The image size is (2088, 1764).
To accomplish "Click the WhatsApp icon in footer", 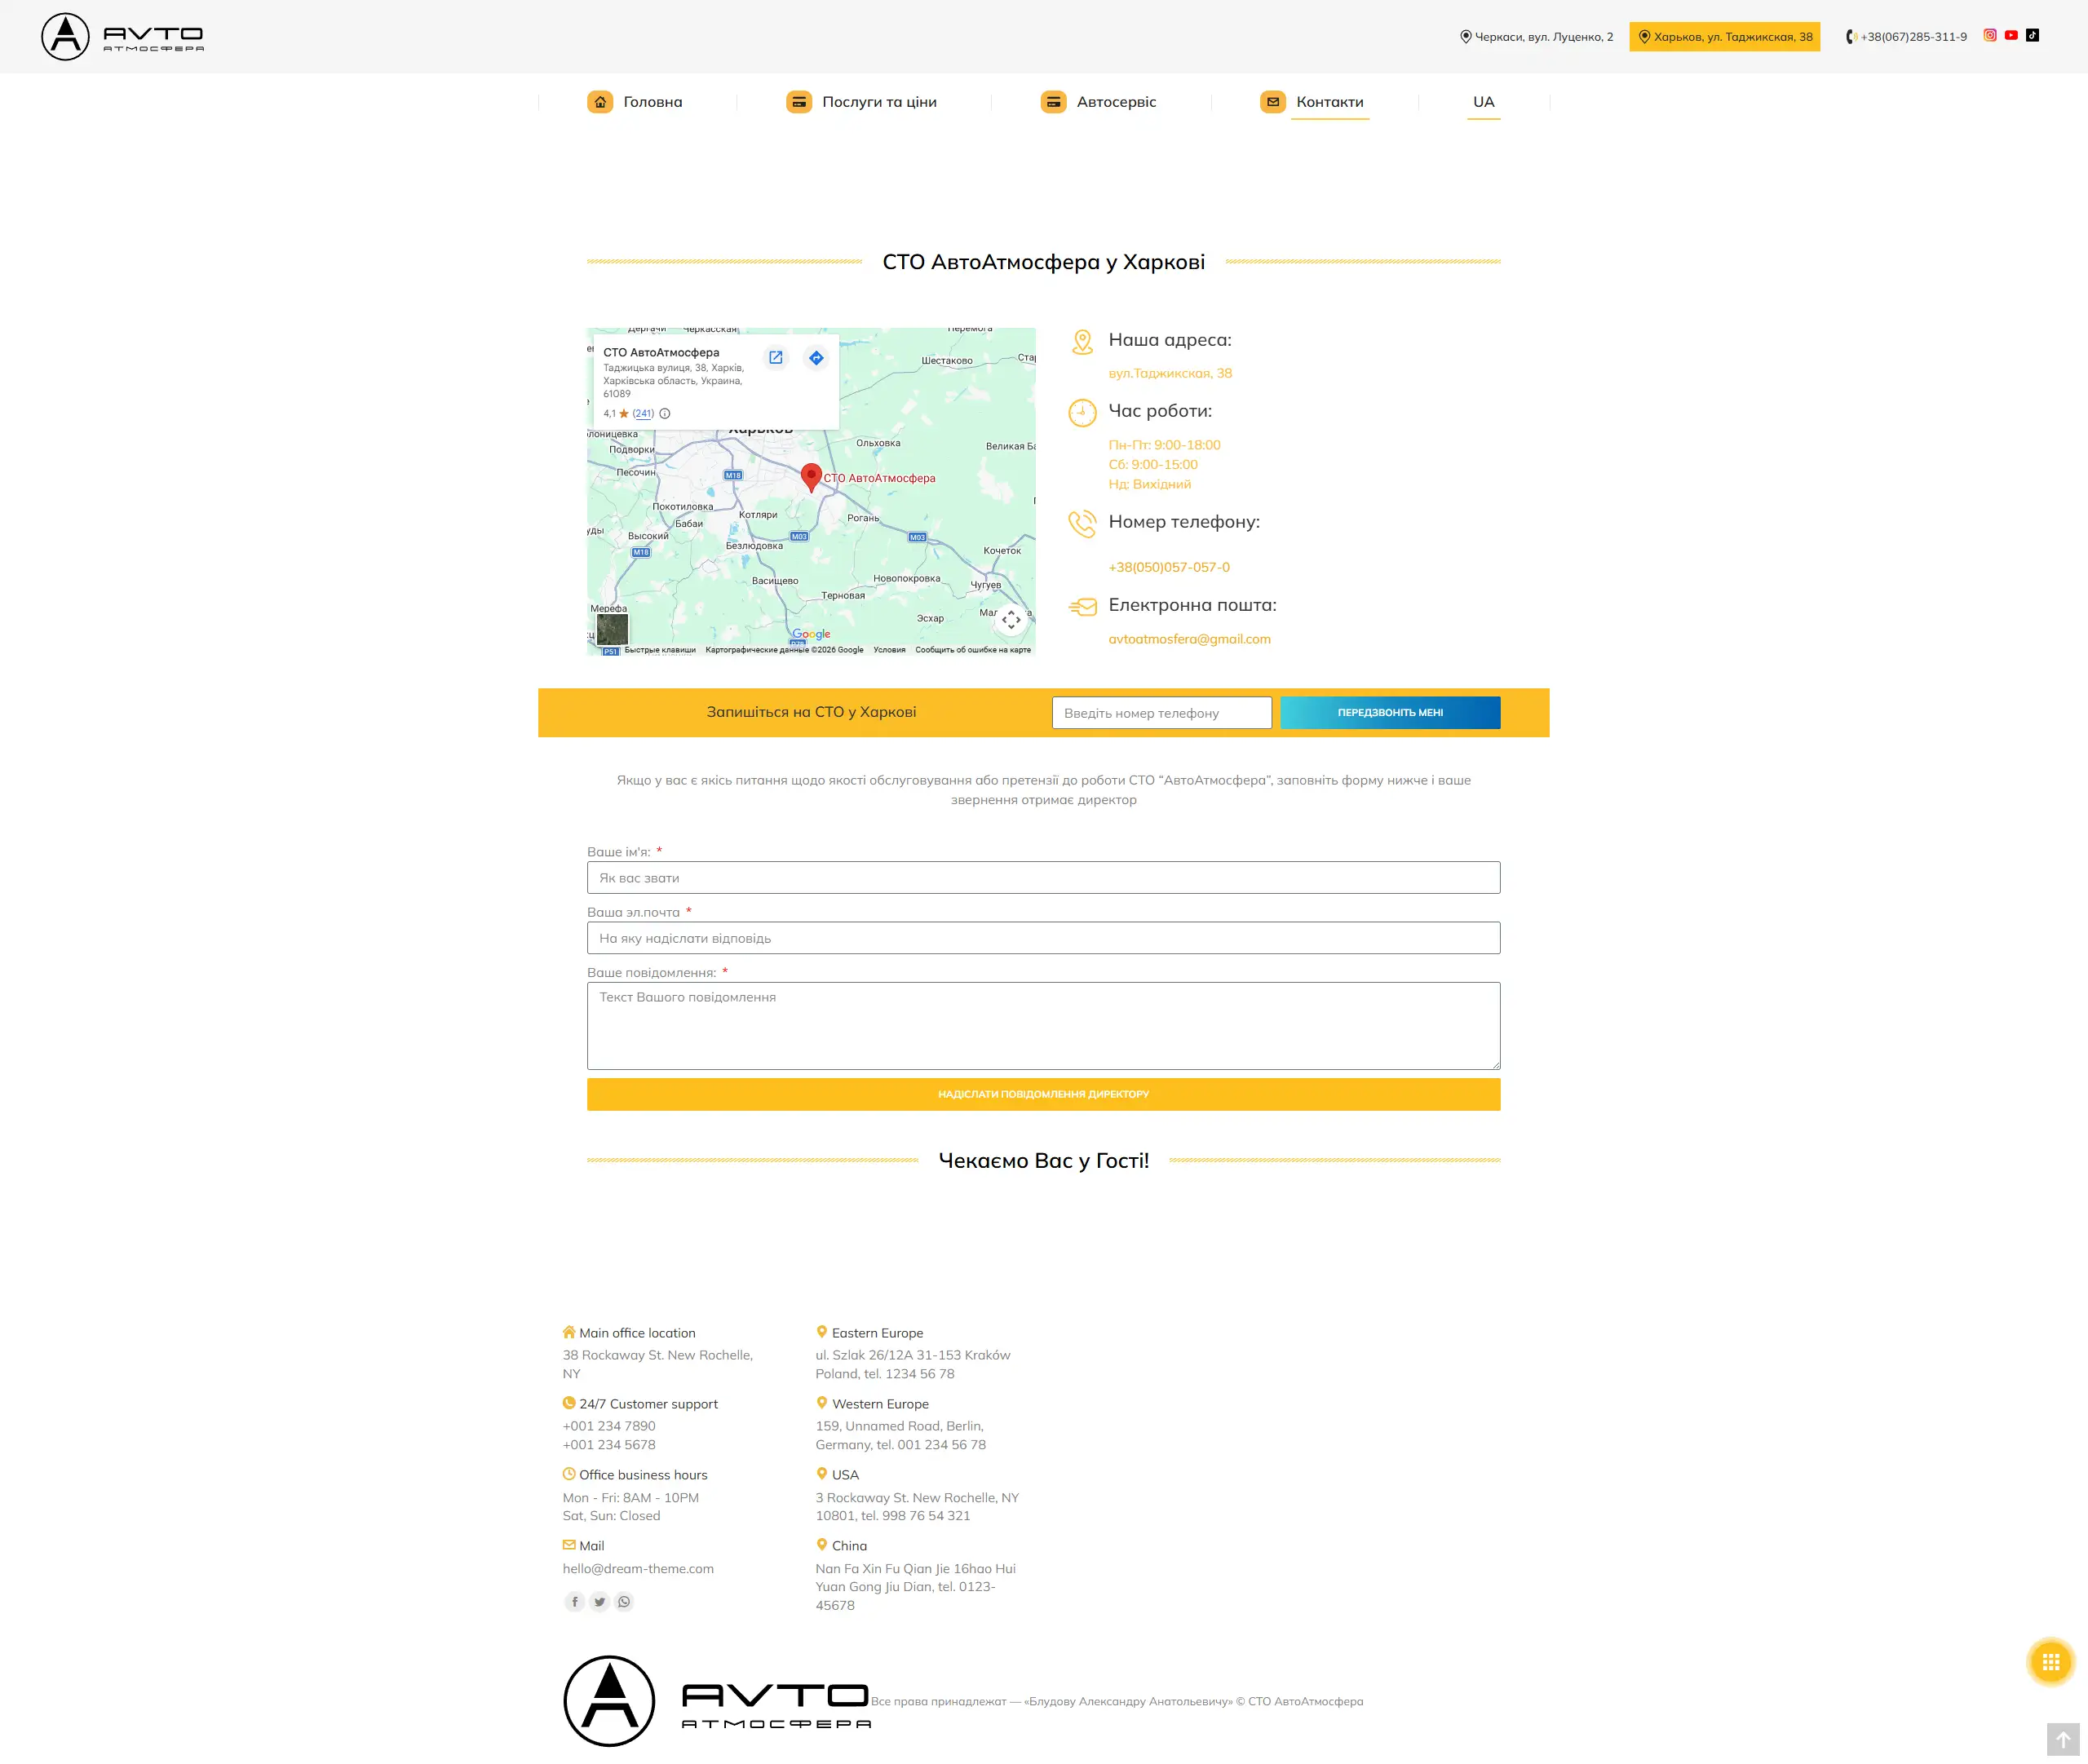I will tap(624, 1602).
